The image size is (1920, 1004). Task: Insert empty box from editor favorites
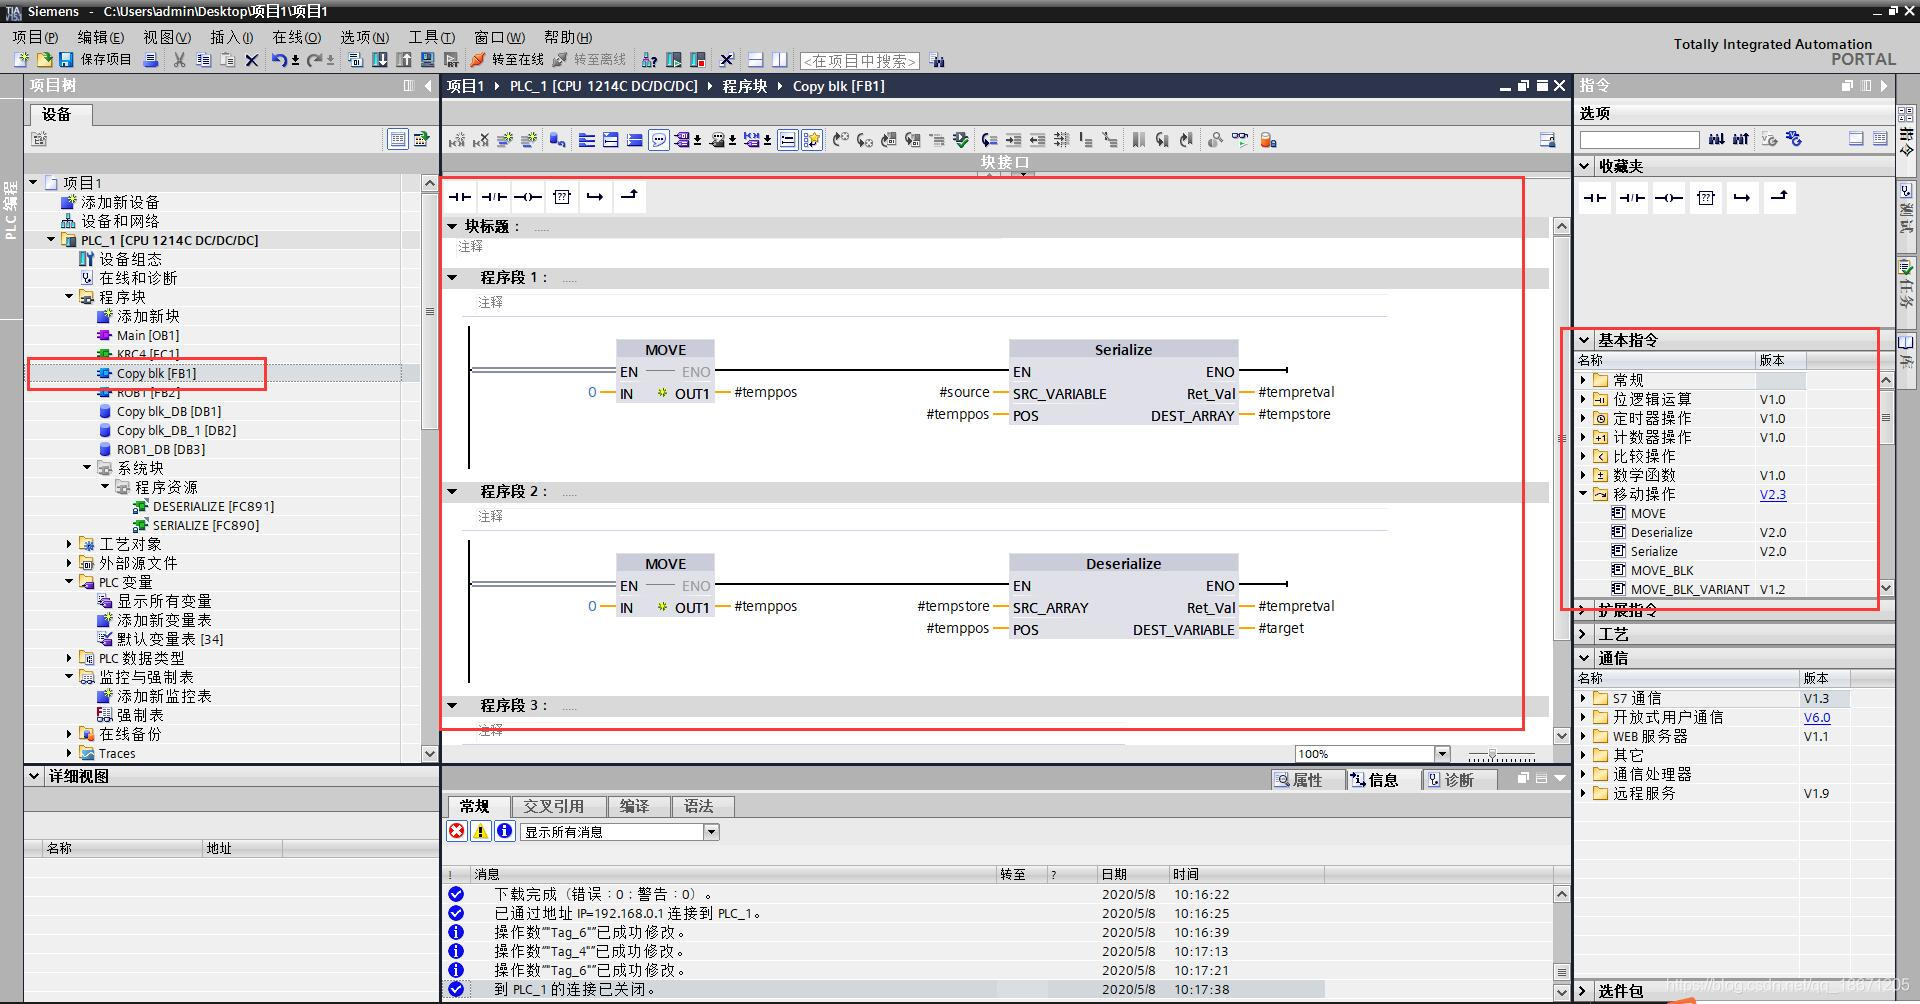[562, 197]
